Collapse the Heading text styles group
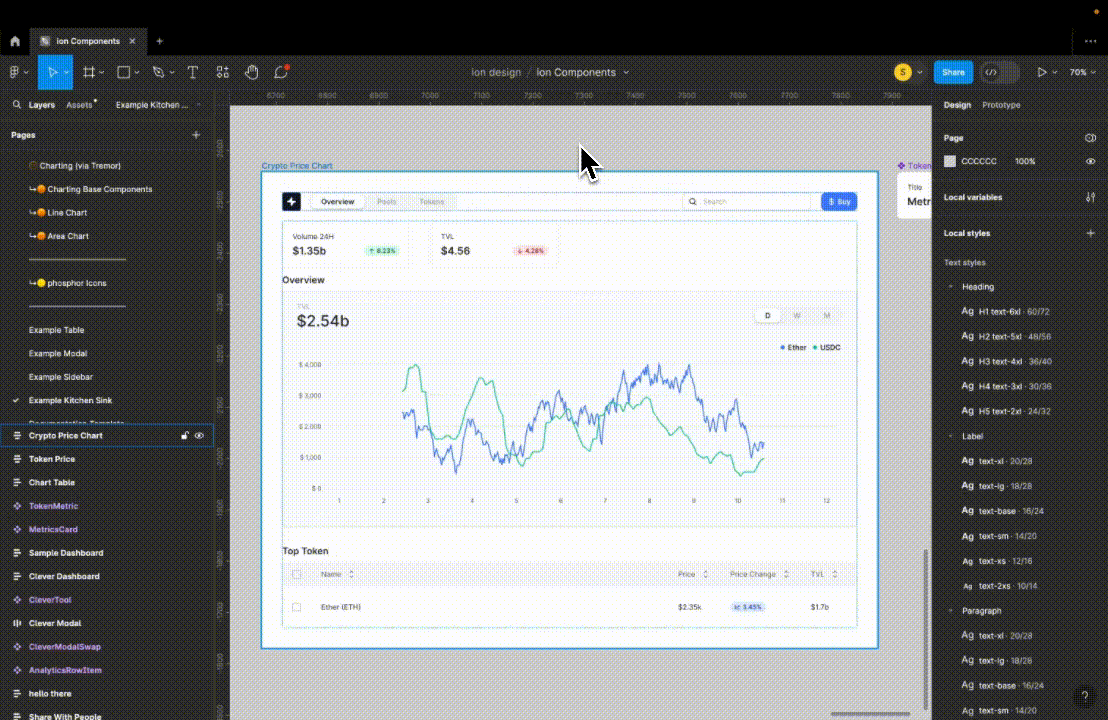This screenshot has width=1108, height=720. tap(950, 287)
